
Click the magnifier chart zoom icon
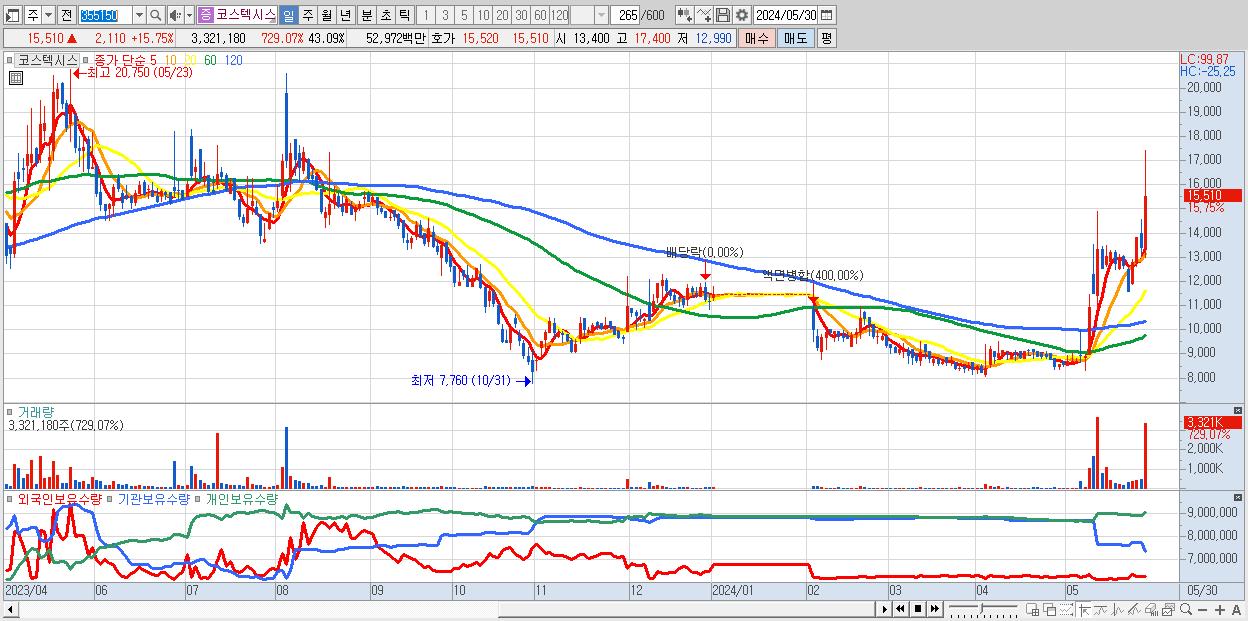tap(1186, 610)
